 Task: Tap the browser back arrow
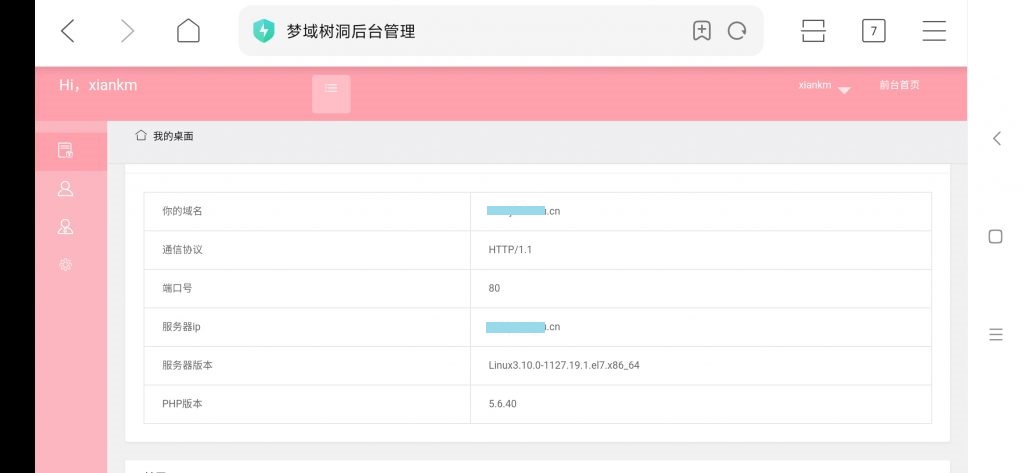tap(68, 31)
